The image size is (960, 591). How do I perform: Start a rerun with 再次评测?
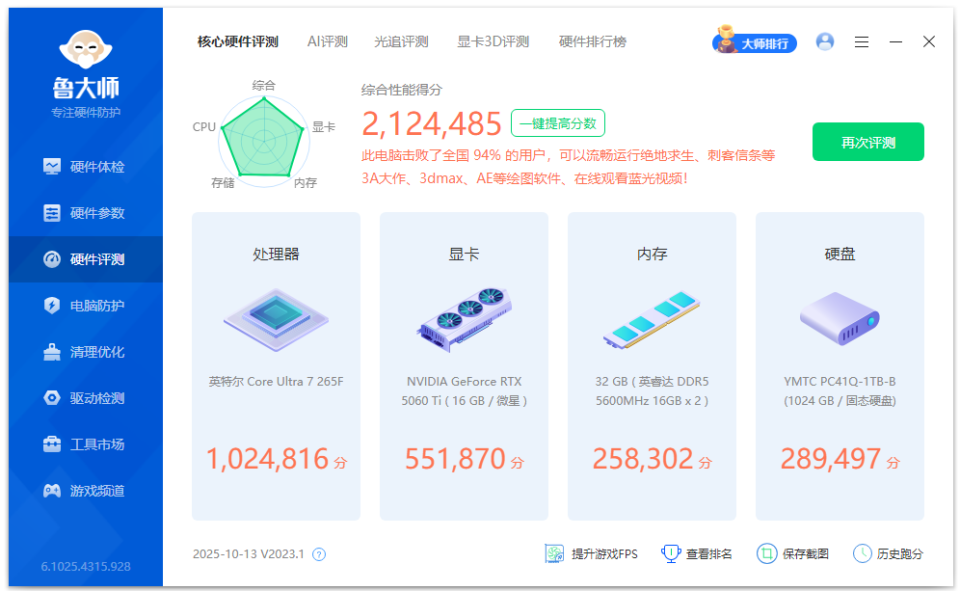(x=867, y=142)
